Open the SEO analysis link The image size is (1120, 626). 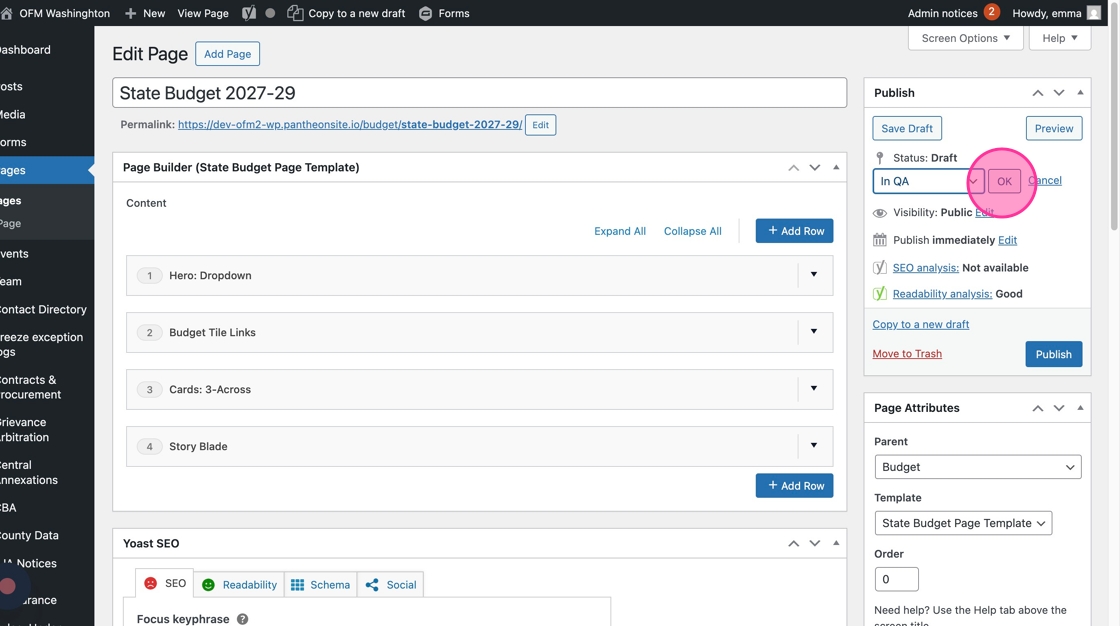tap(925, 267)
